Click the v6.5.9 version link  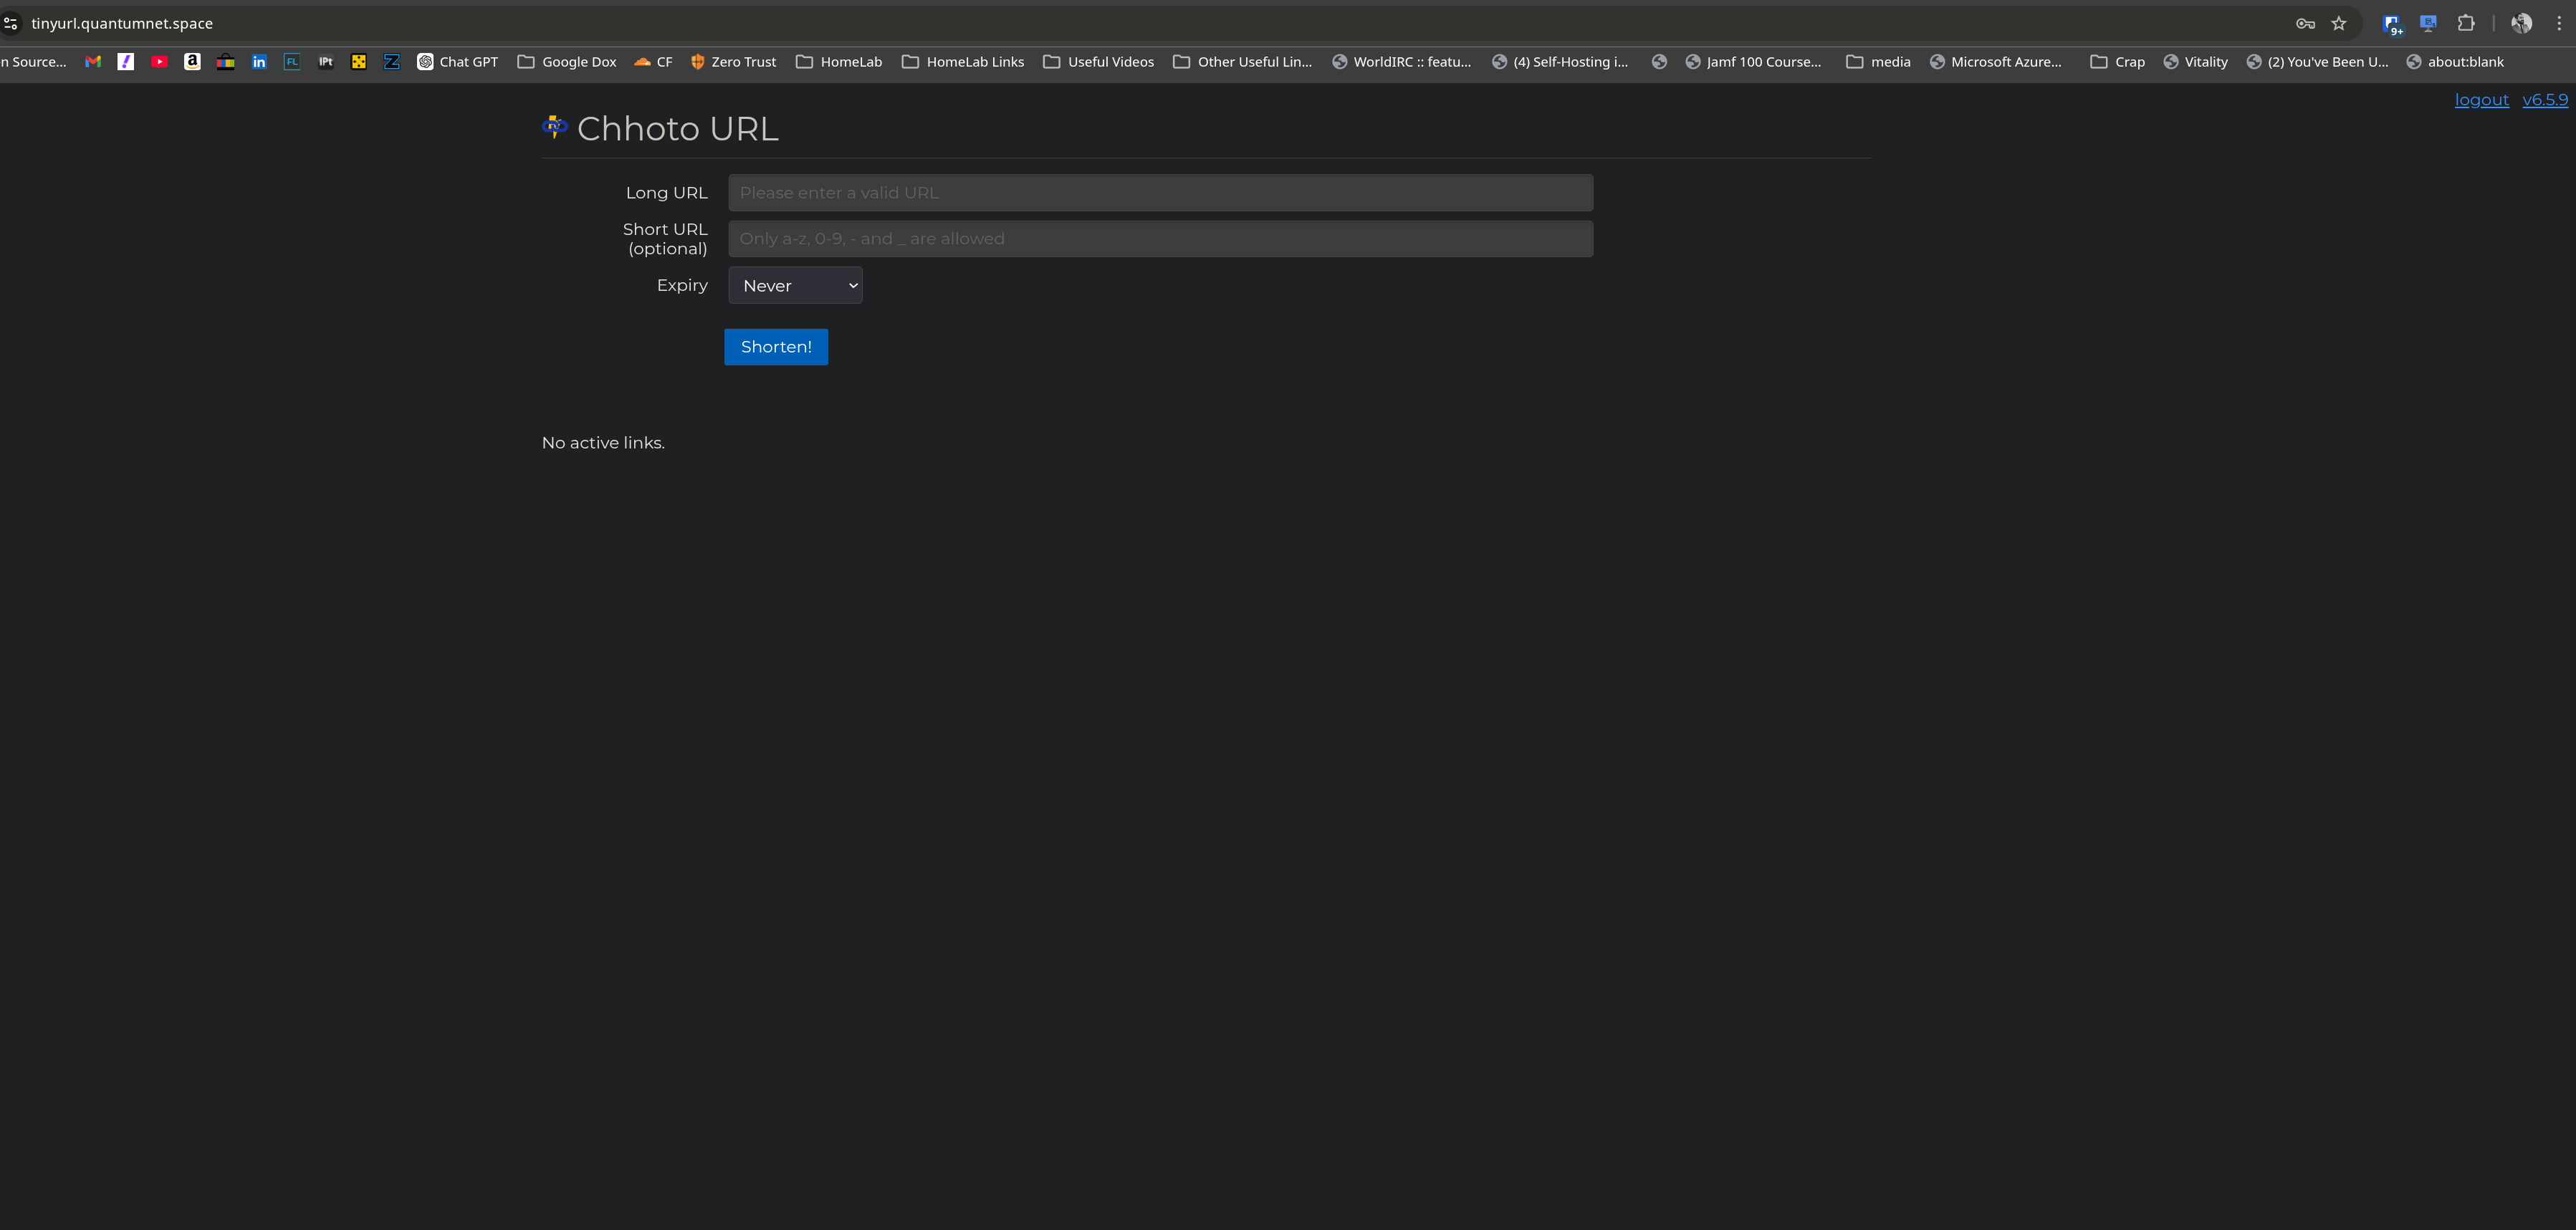(2544, 100)
